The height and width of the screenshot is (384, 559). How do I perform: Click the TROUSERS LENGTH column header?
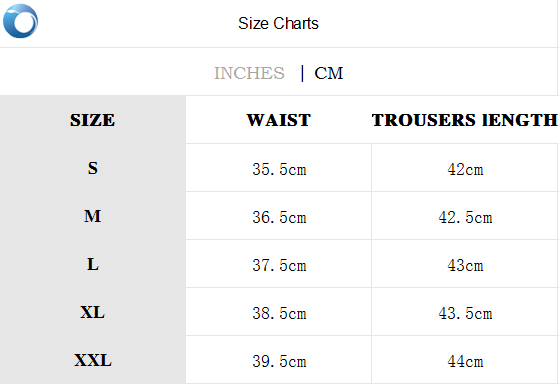coord(465,120)
